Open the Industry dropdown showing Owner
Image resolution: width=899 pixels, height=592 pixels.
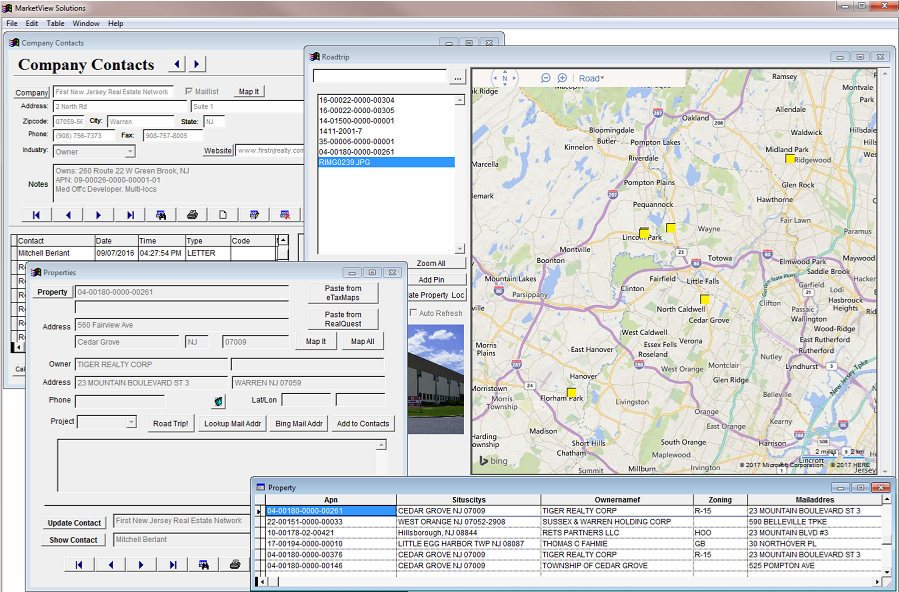coord(131,152)
